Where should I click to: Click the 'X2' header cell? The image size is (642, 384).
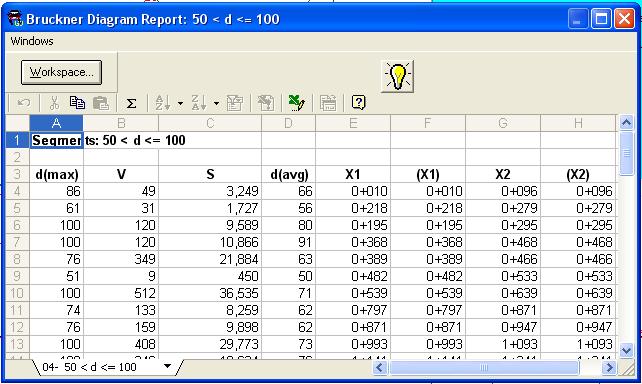coord(503,174)
